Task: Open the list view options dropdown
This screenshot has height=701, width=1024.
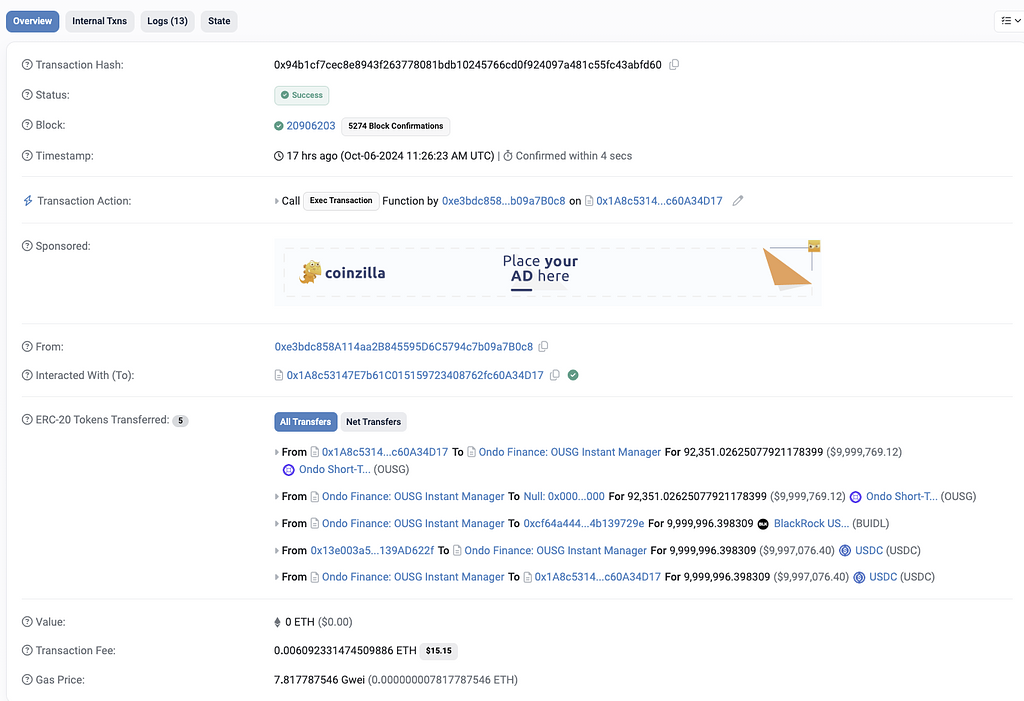Action: pos(1009,21)
